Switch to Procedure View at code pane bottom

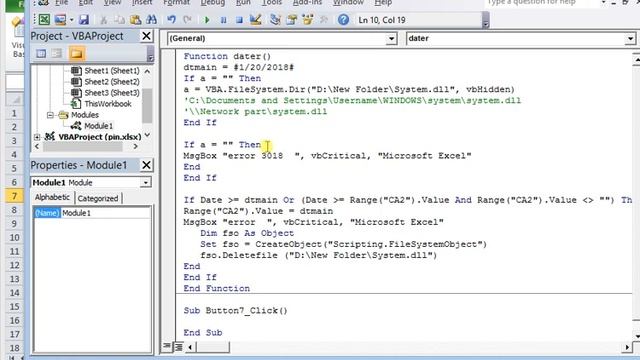click(x=167, y=347)
